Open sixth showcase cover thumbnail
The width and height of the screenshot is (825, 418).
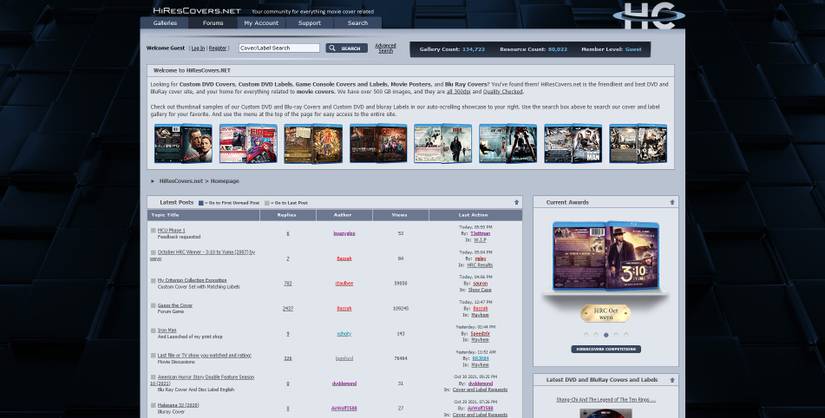508,144
